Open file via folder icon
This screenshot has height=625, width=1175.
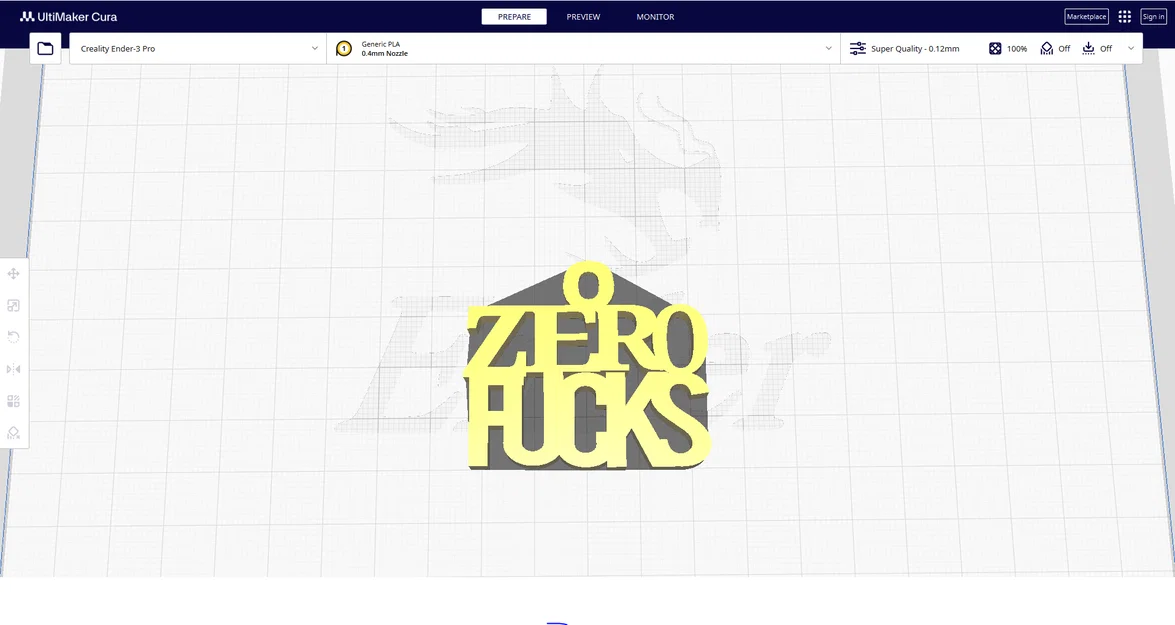(x=45, y=49)
